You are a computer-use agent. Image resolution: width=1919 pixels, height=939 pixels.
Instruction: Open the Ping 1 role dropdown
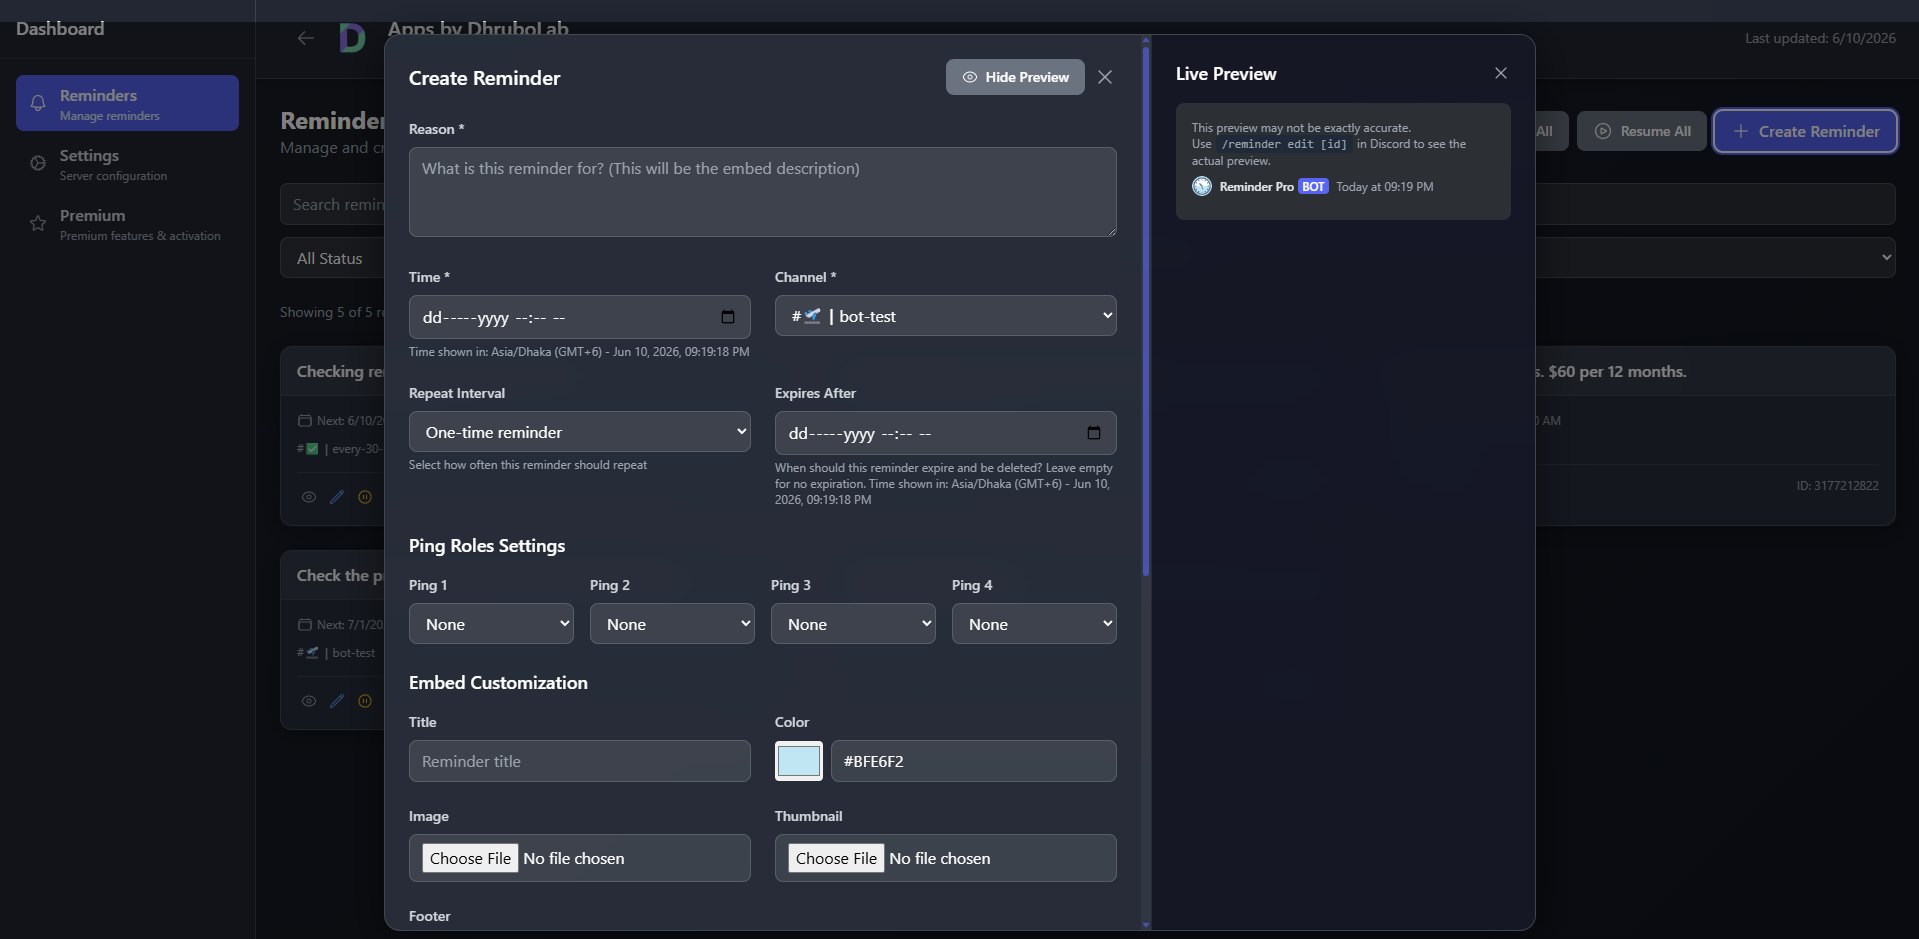[x=491, y=624]
